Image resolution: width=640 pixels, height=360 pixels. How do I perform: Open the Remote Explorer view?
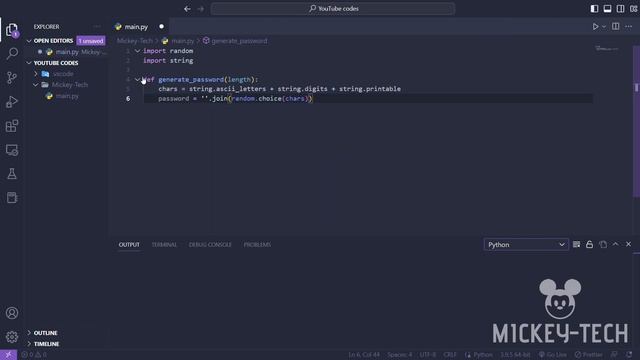[x=12, y=150]
